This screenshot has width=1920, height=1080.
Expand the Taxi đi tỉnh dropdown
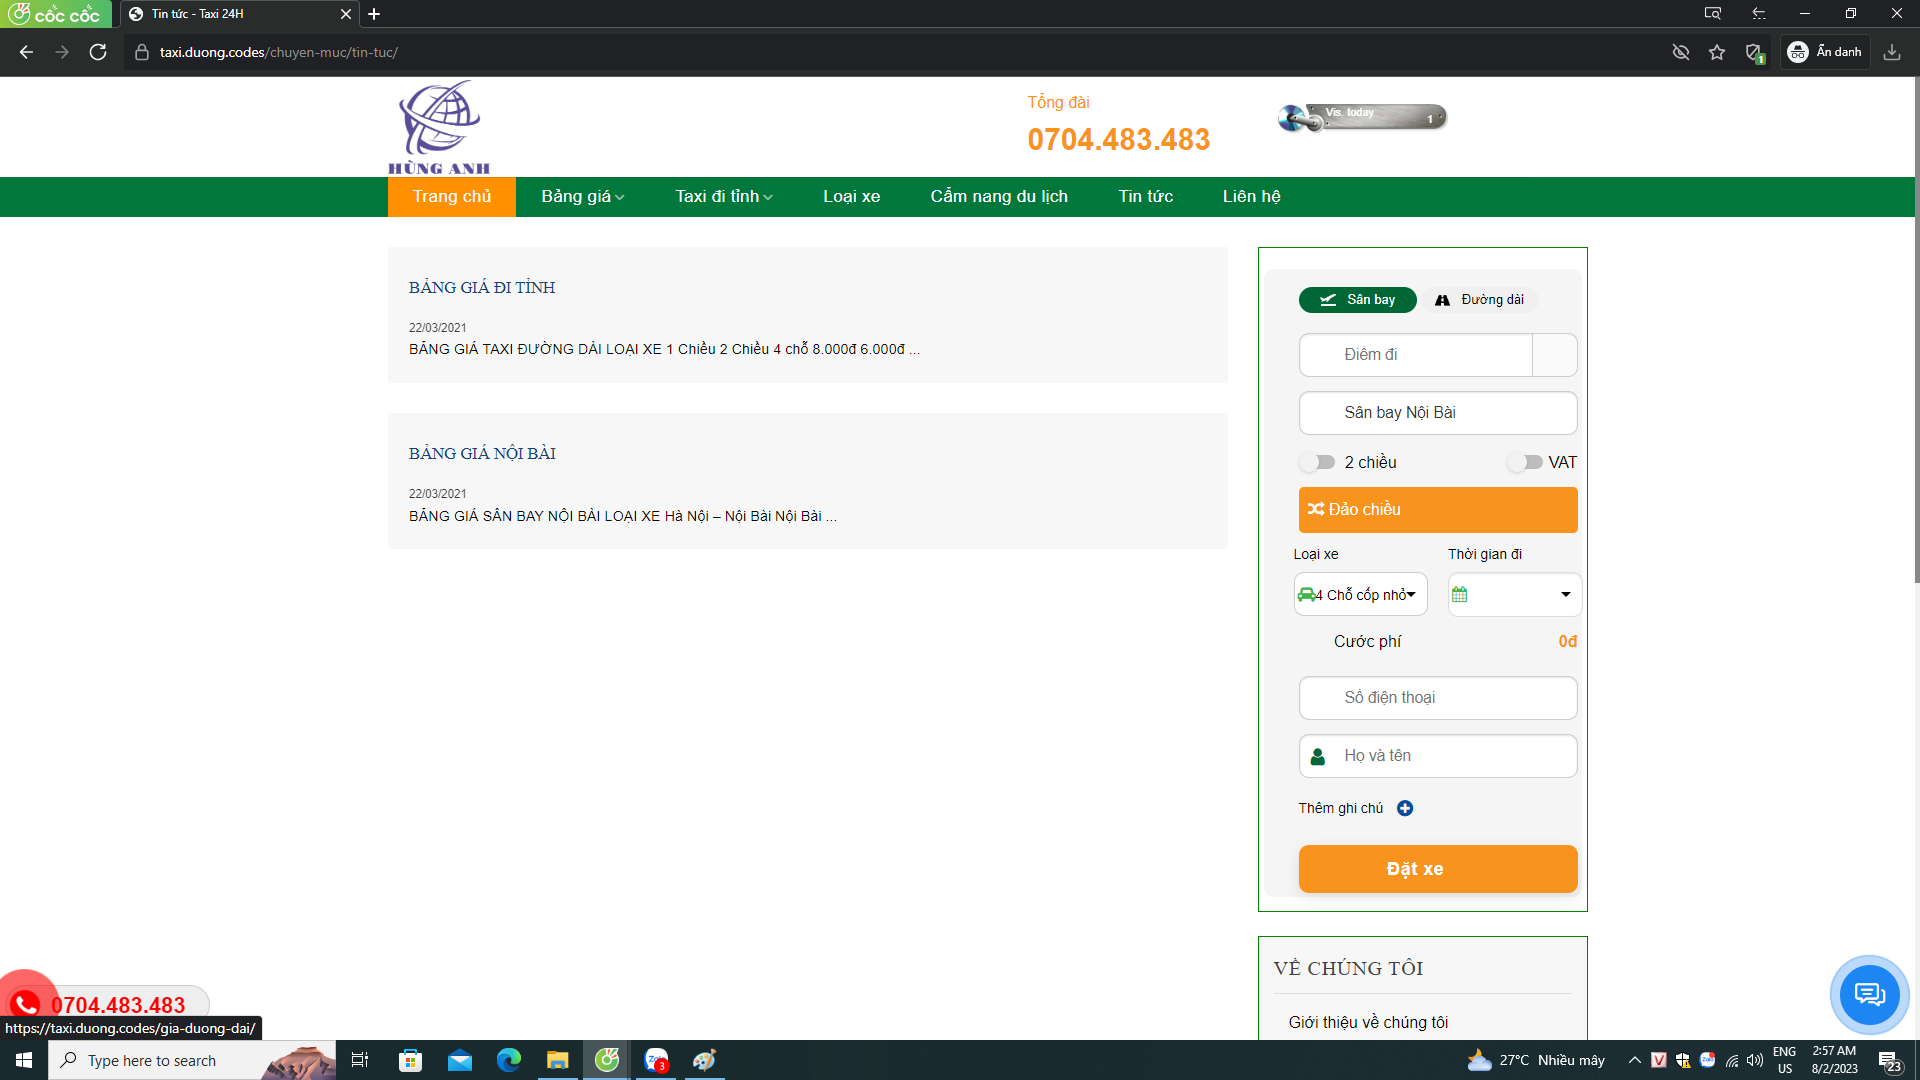(723, 197)
